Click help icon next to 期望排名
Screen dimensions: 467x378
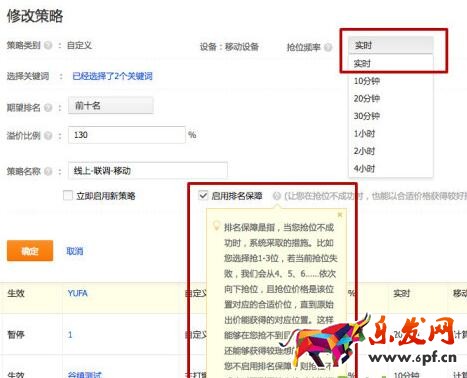pos(48,107)
